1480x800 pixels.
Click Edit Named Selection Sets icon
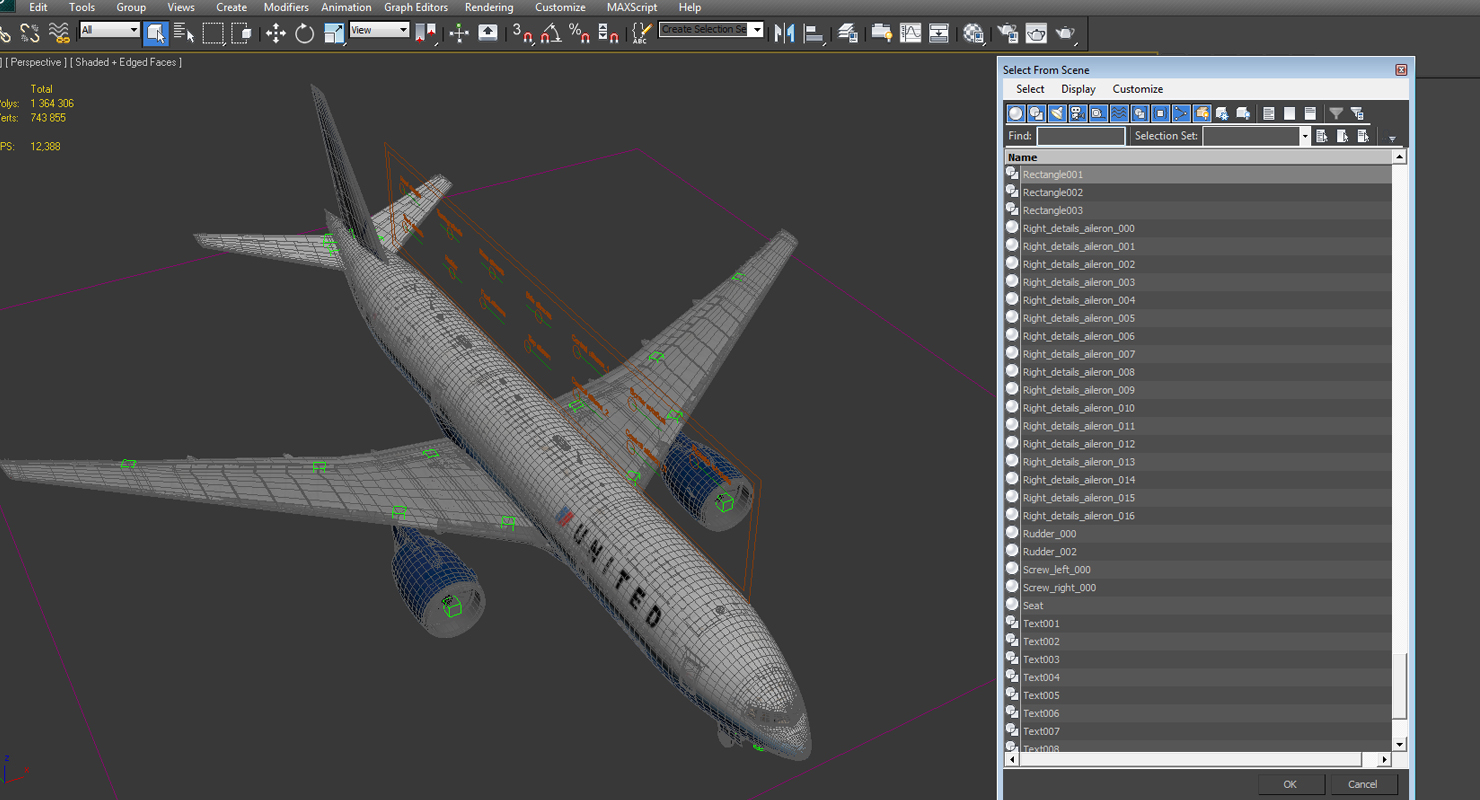[x=642, y=33]
